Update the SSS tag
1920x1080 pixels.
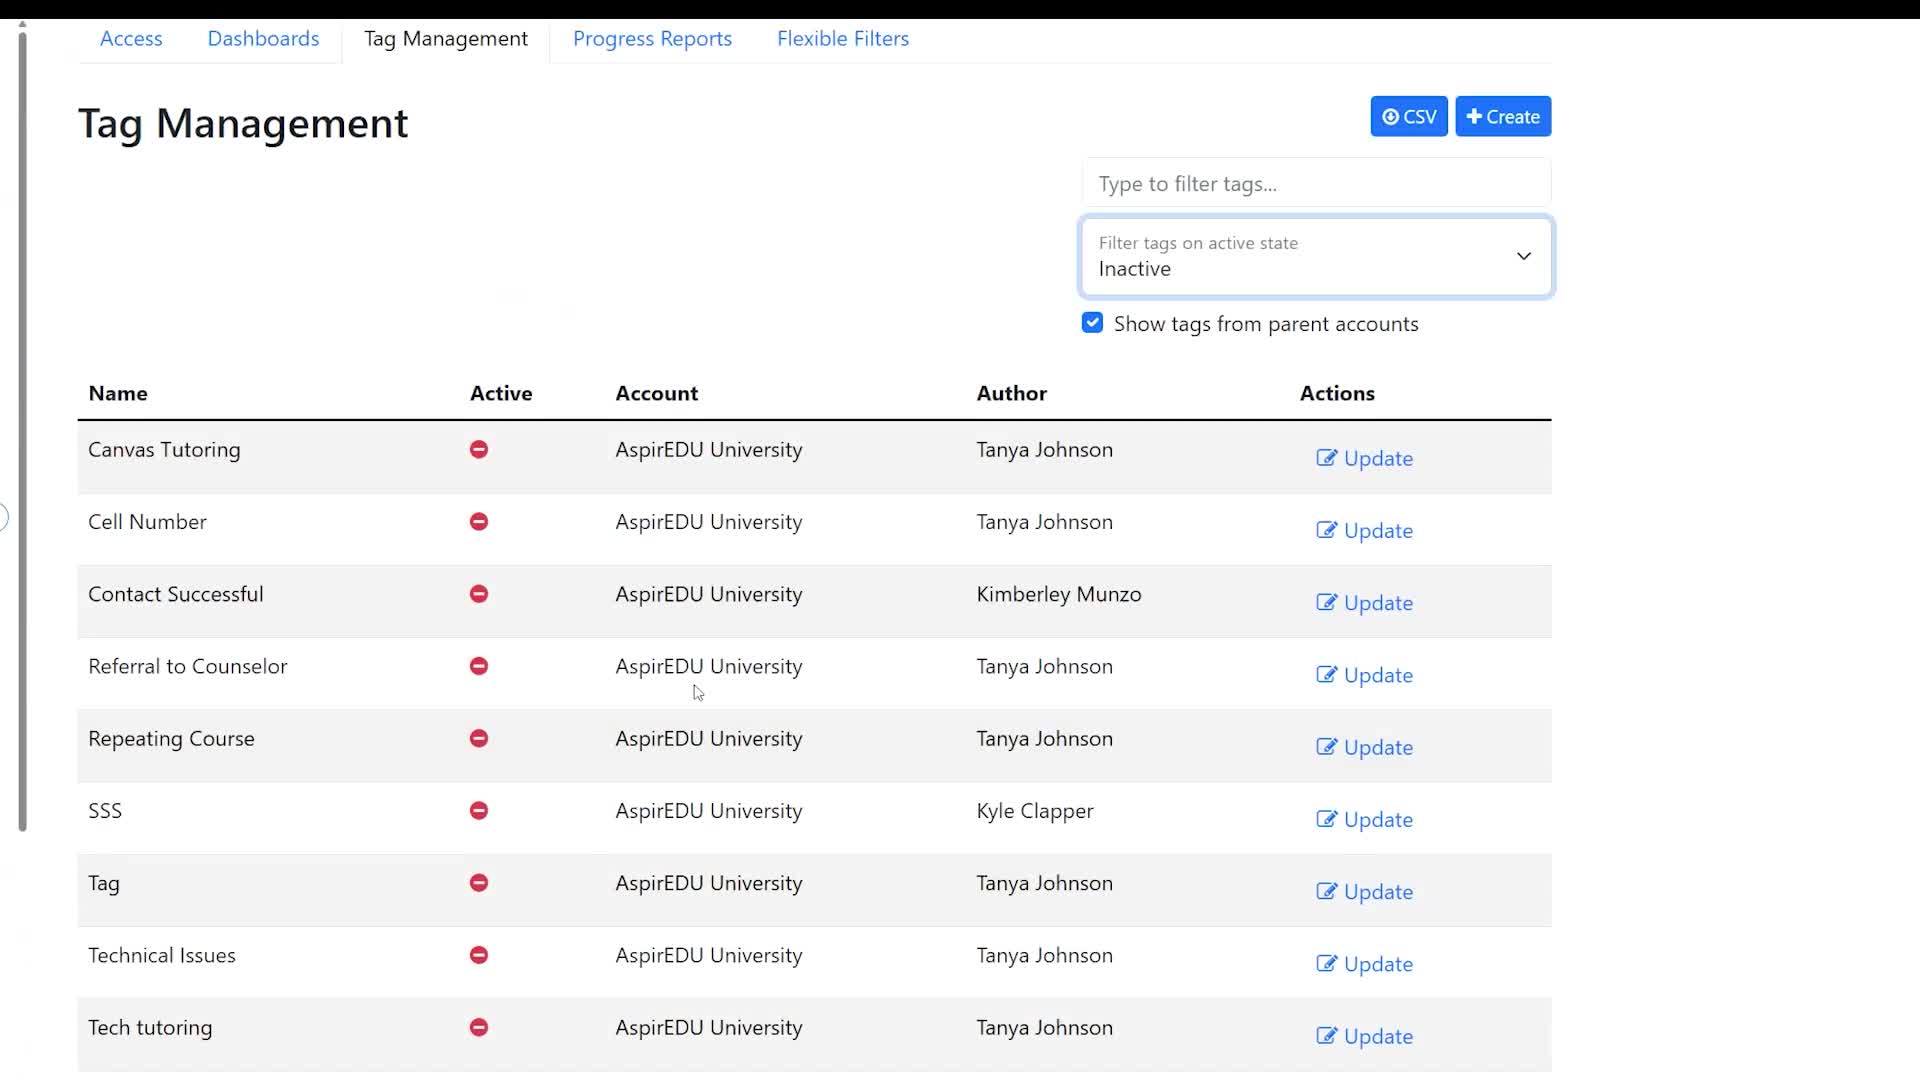coord(1364,819)
